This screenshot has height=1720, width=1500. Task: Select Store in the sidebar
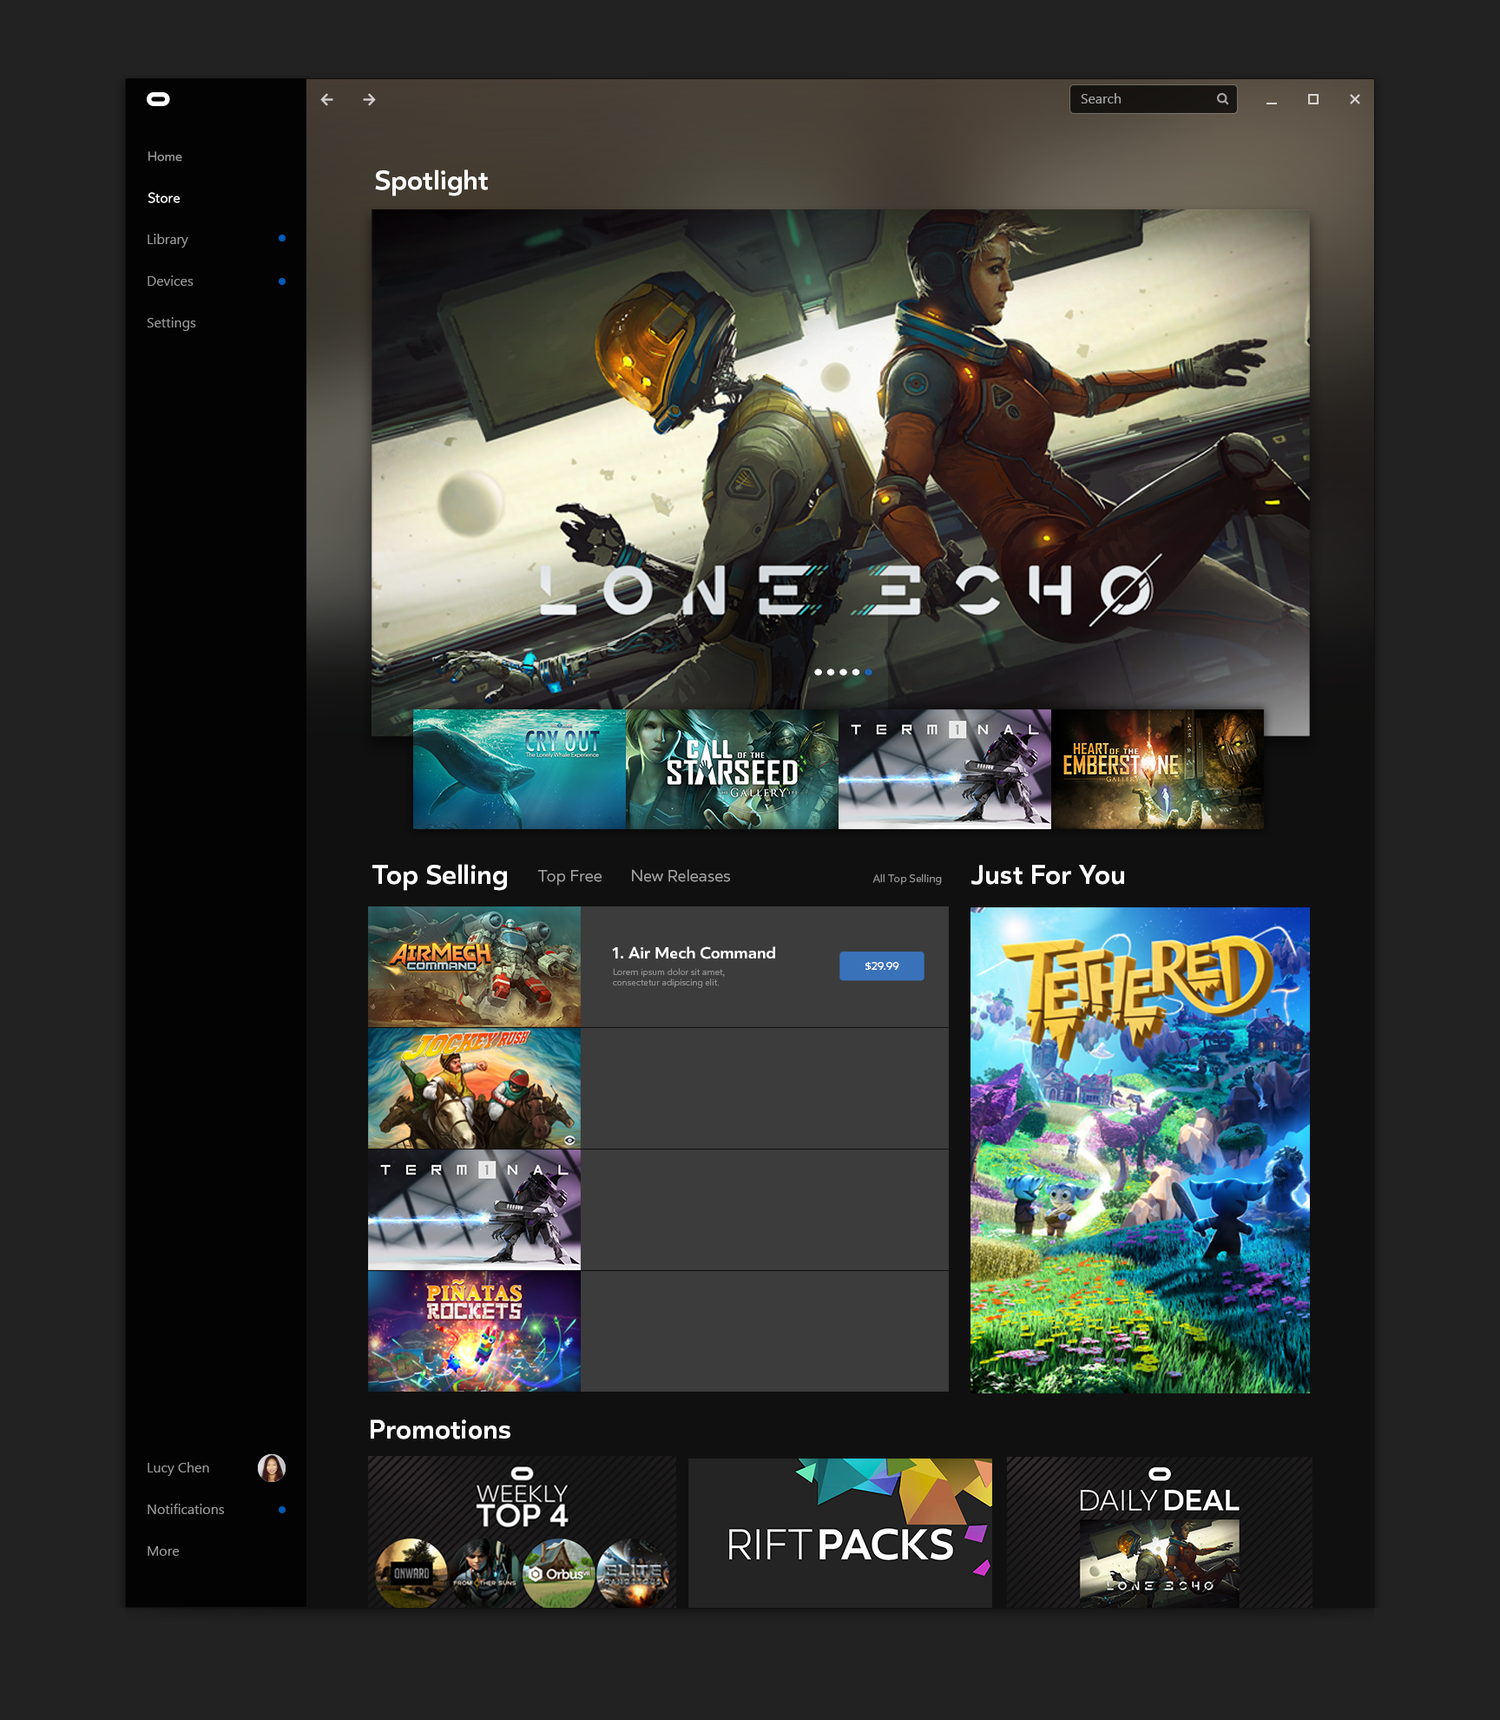pos(164,198)
